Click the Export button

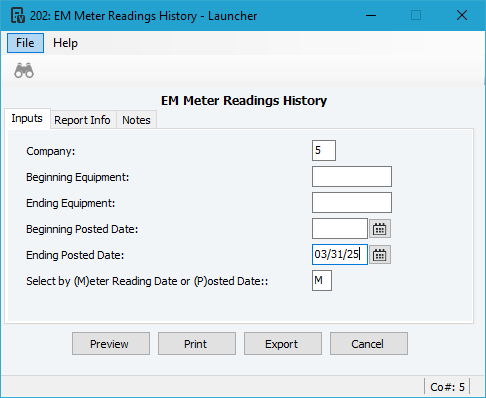(283, 344)
